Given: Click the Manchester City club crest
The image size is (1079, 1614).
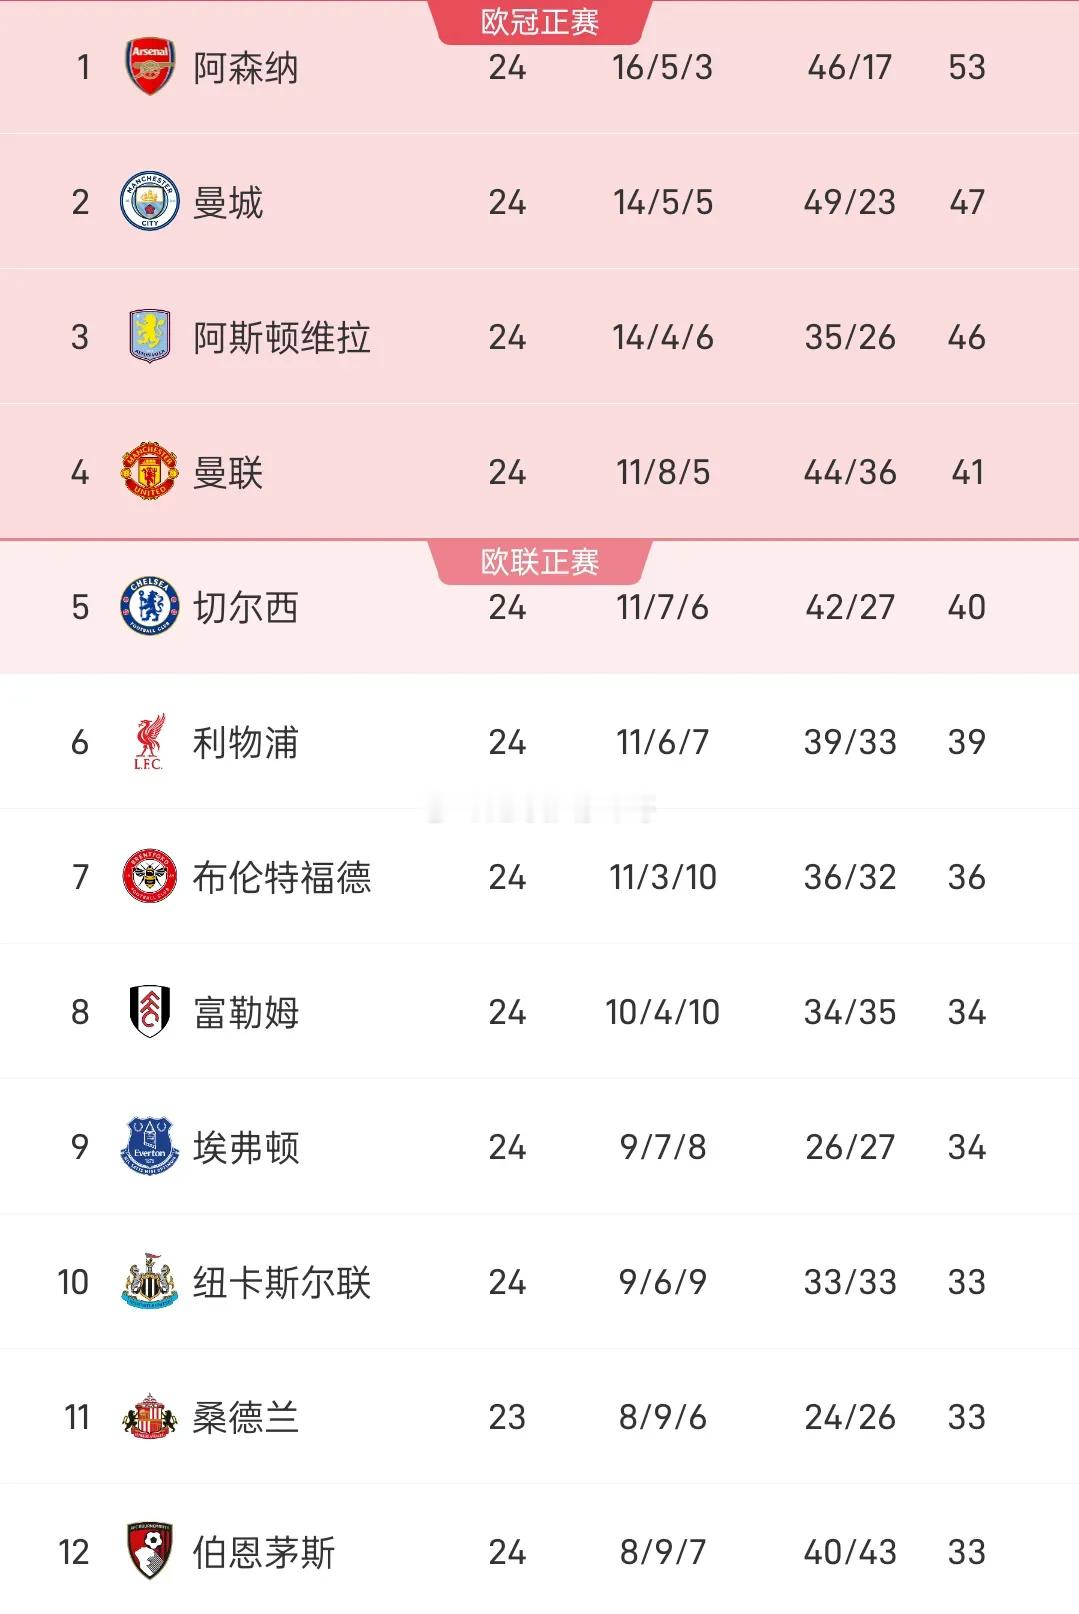Looking at the screenshot, I should [150, 202].
